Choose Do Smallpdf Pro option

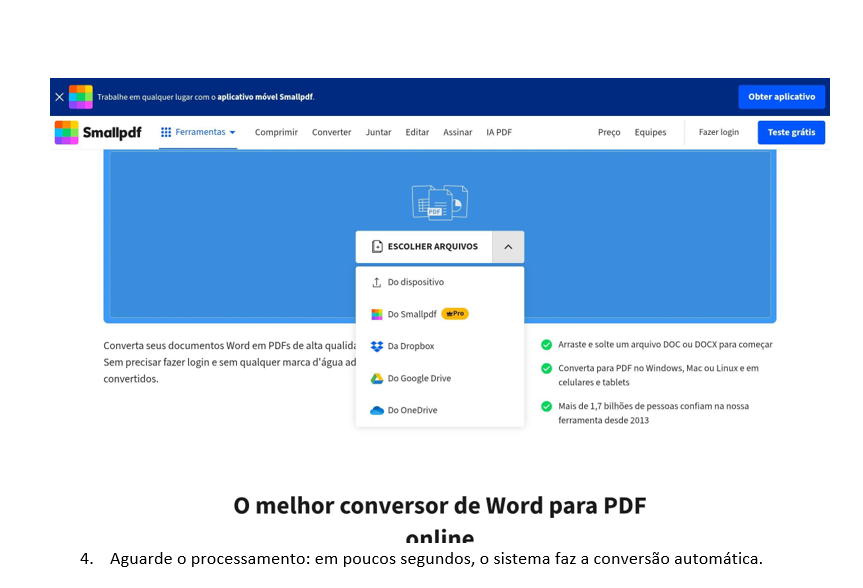pos(412,314)
